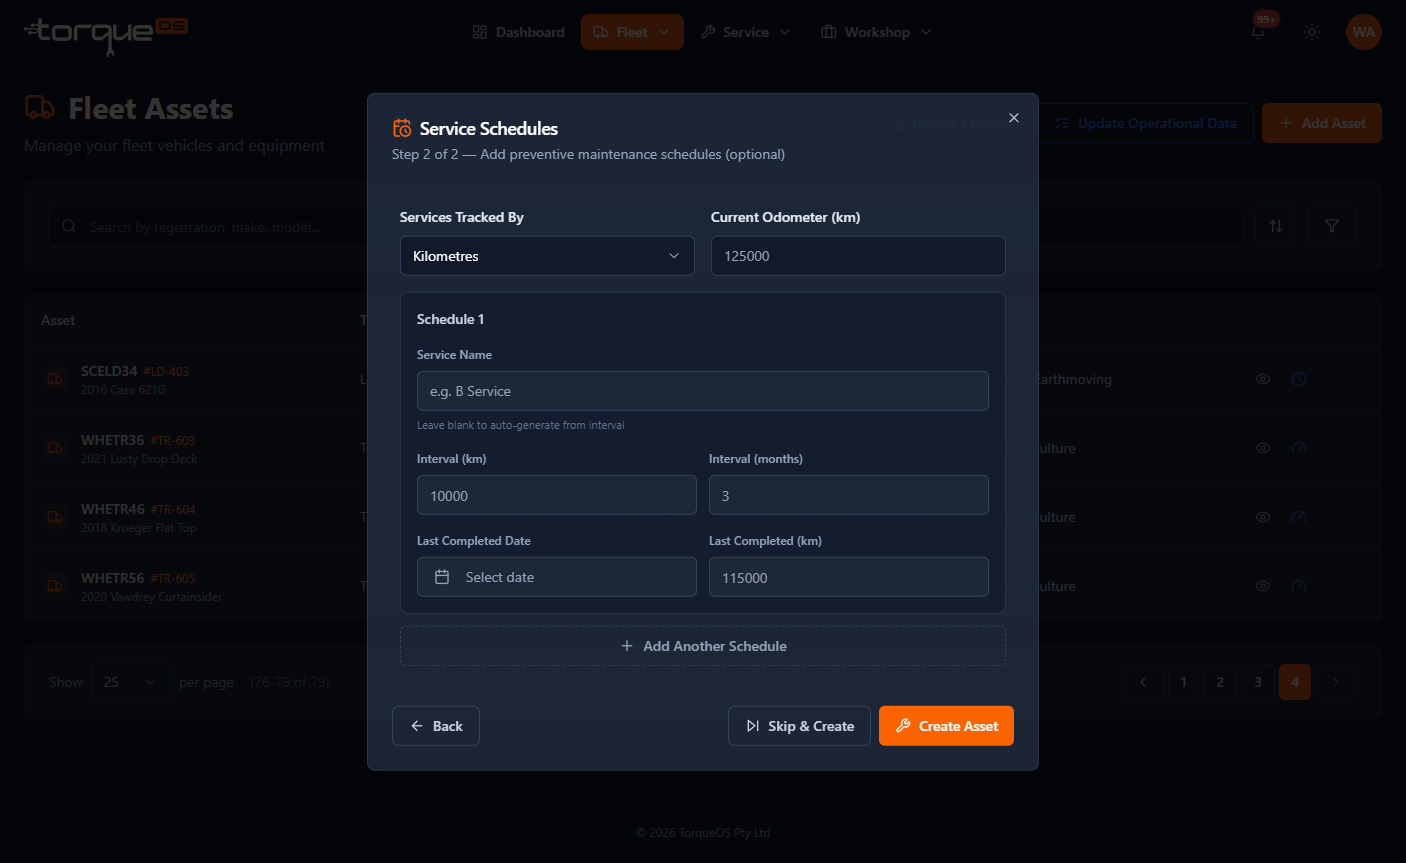The width and height of the screenshot is (1406, 863).
Task: Click the Asset column header
Action: 58,320
